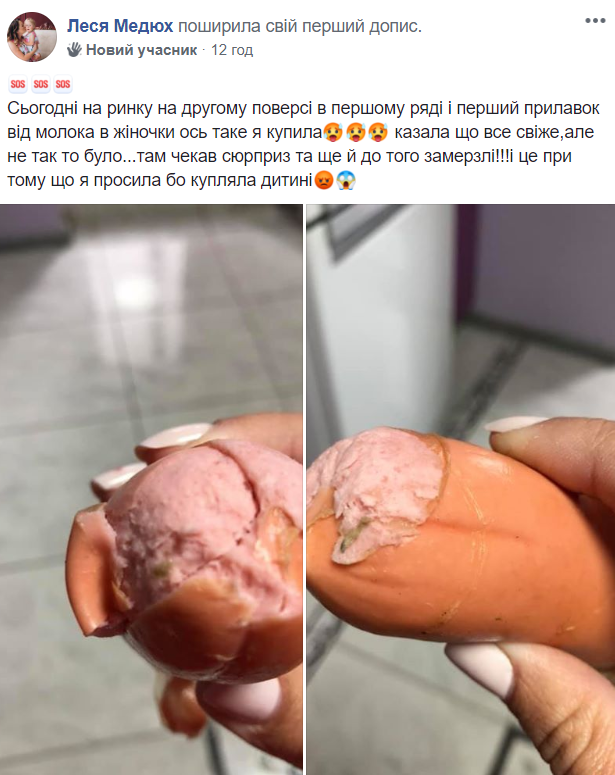Open the right sausage photo
This screenshot has width=615, height=775.
tap(461, 489)
